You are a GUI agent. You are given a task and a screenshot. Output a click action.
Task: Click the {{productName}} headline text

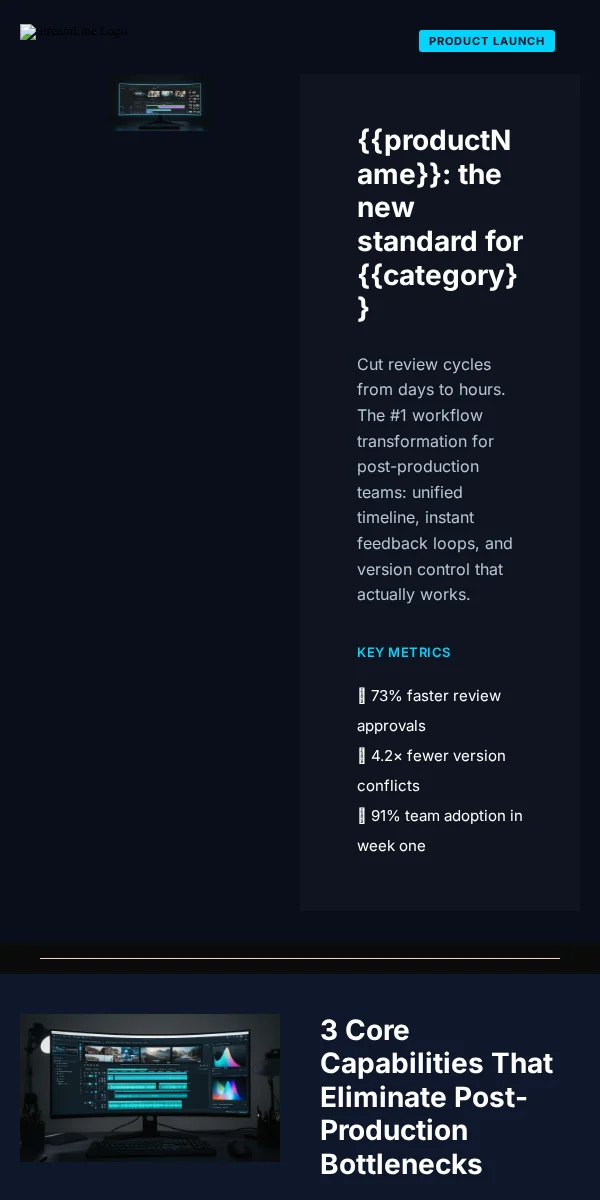(440, 224)
